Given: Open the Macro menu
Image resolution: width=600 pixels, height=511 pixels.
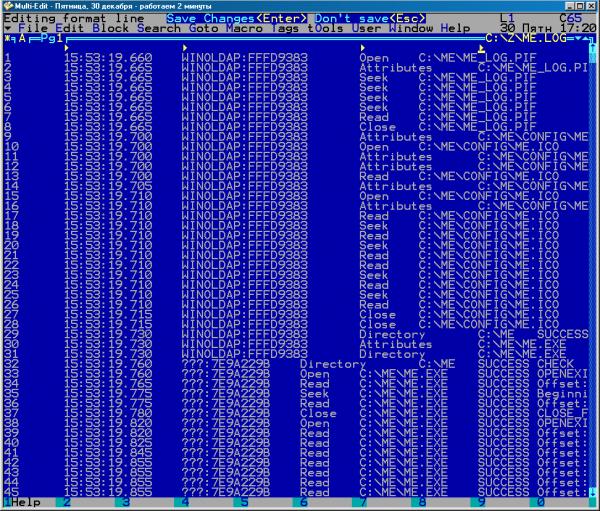Looking at the screenshot, I should [x=244, y=28].
